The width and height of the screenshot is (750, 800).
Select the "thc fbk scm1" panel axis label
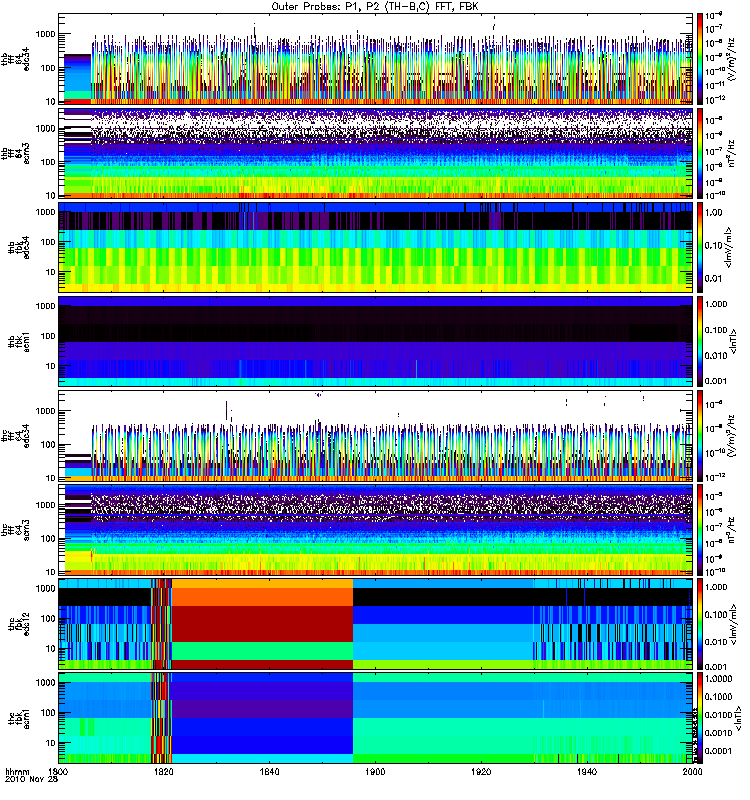tap(19, 718)
